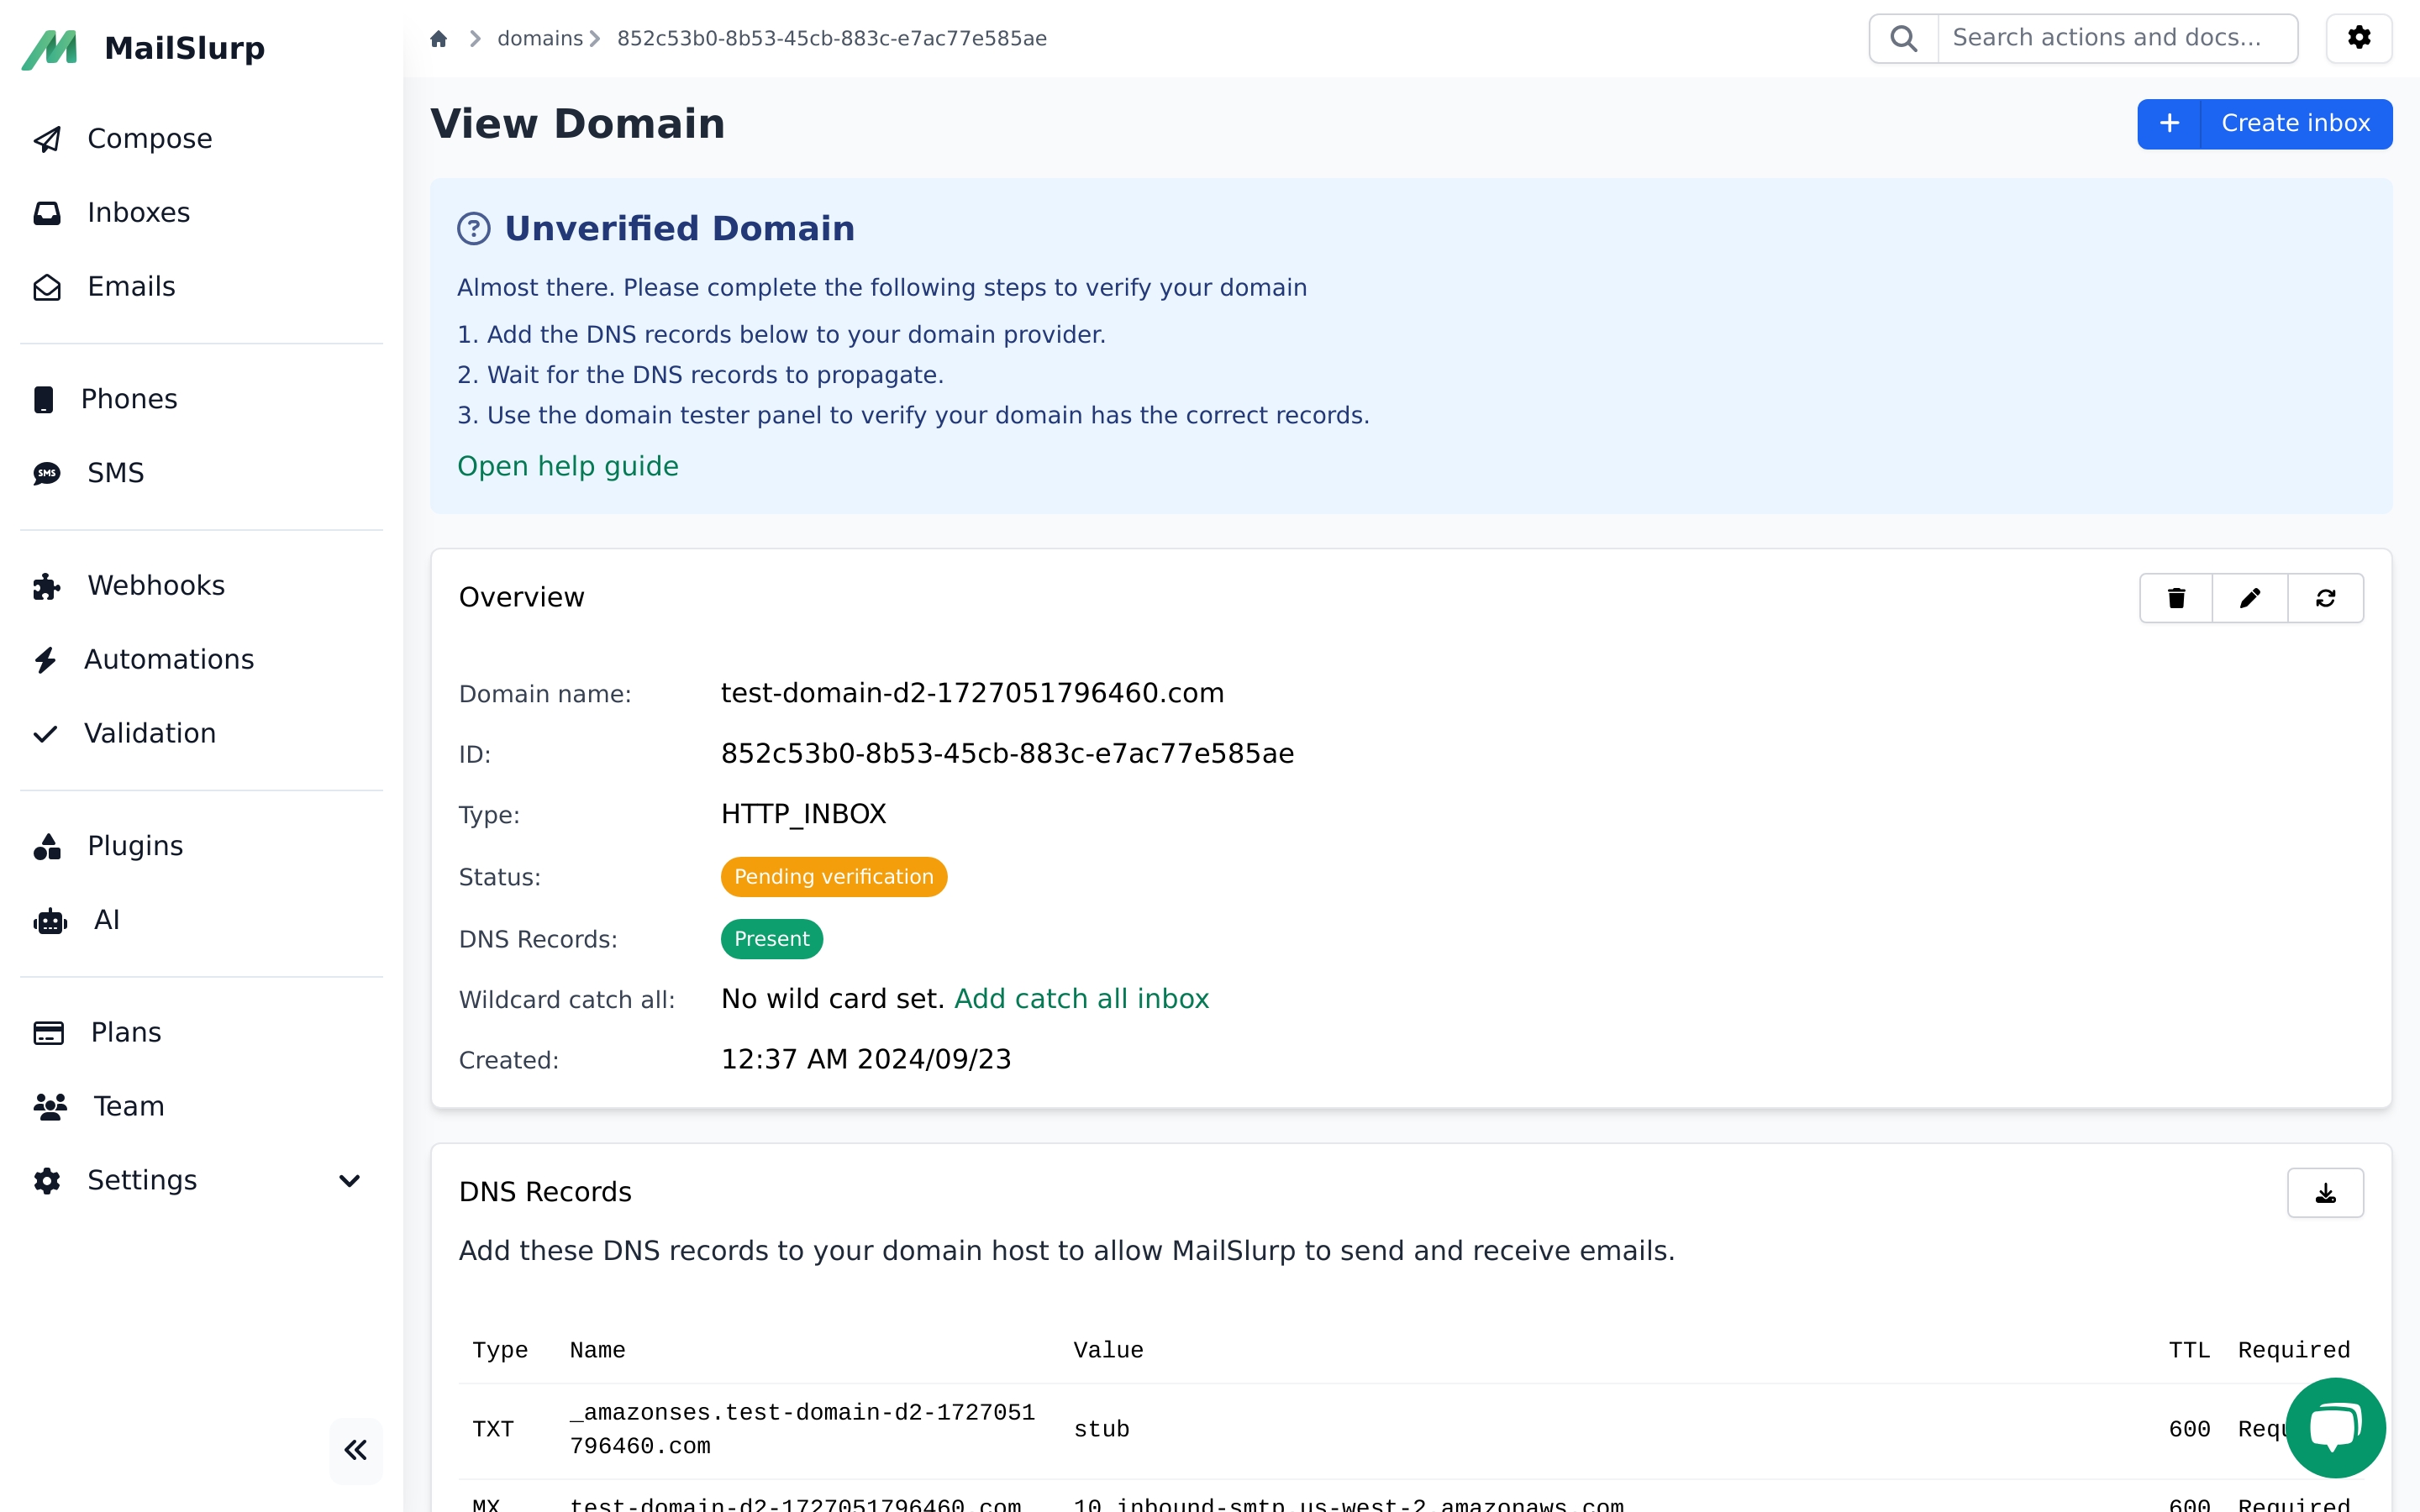Click the Pending verification badge
Screen dimensions: 2420x1512
click(834, 877)
